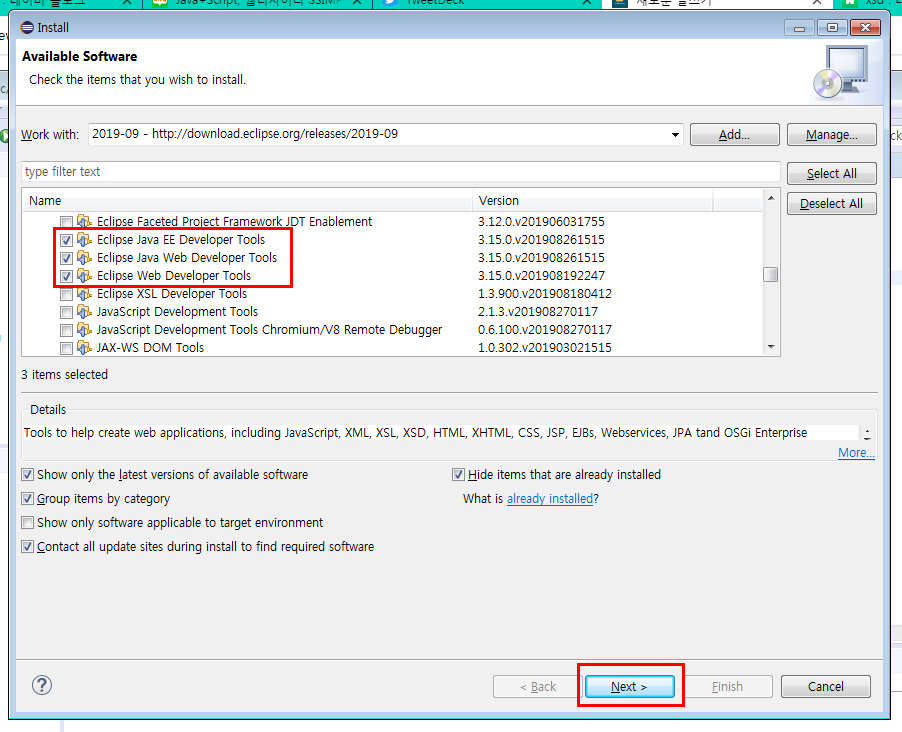Select version 1.3.900.v201908180412 cell
Viewport: 902px width, 732px height.
(544, 293)
